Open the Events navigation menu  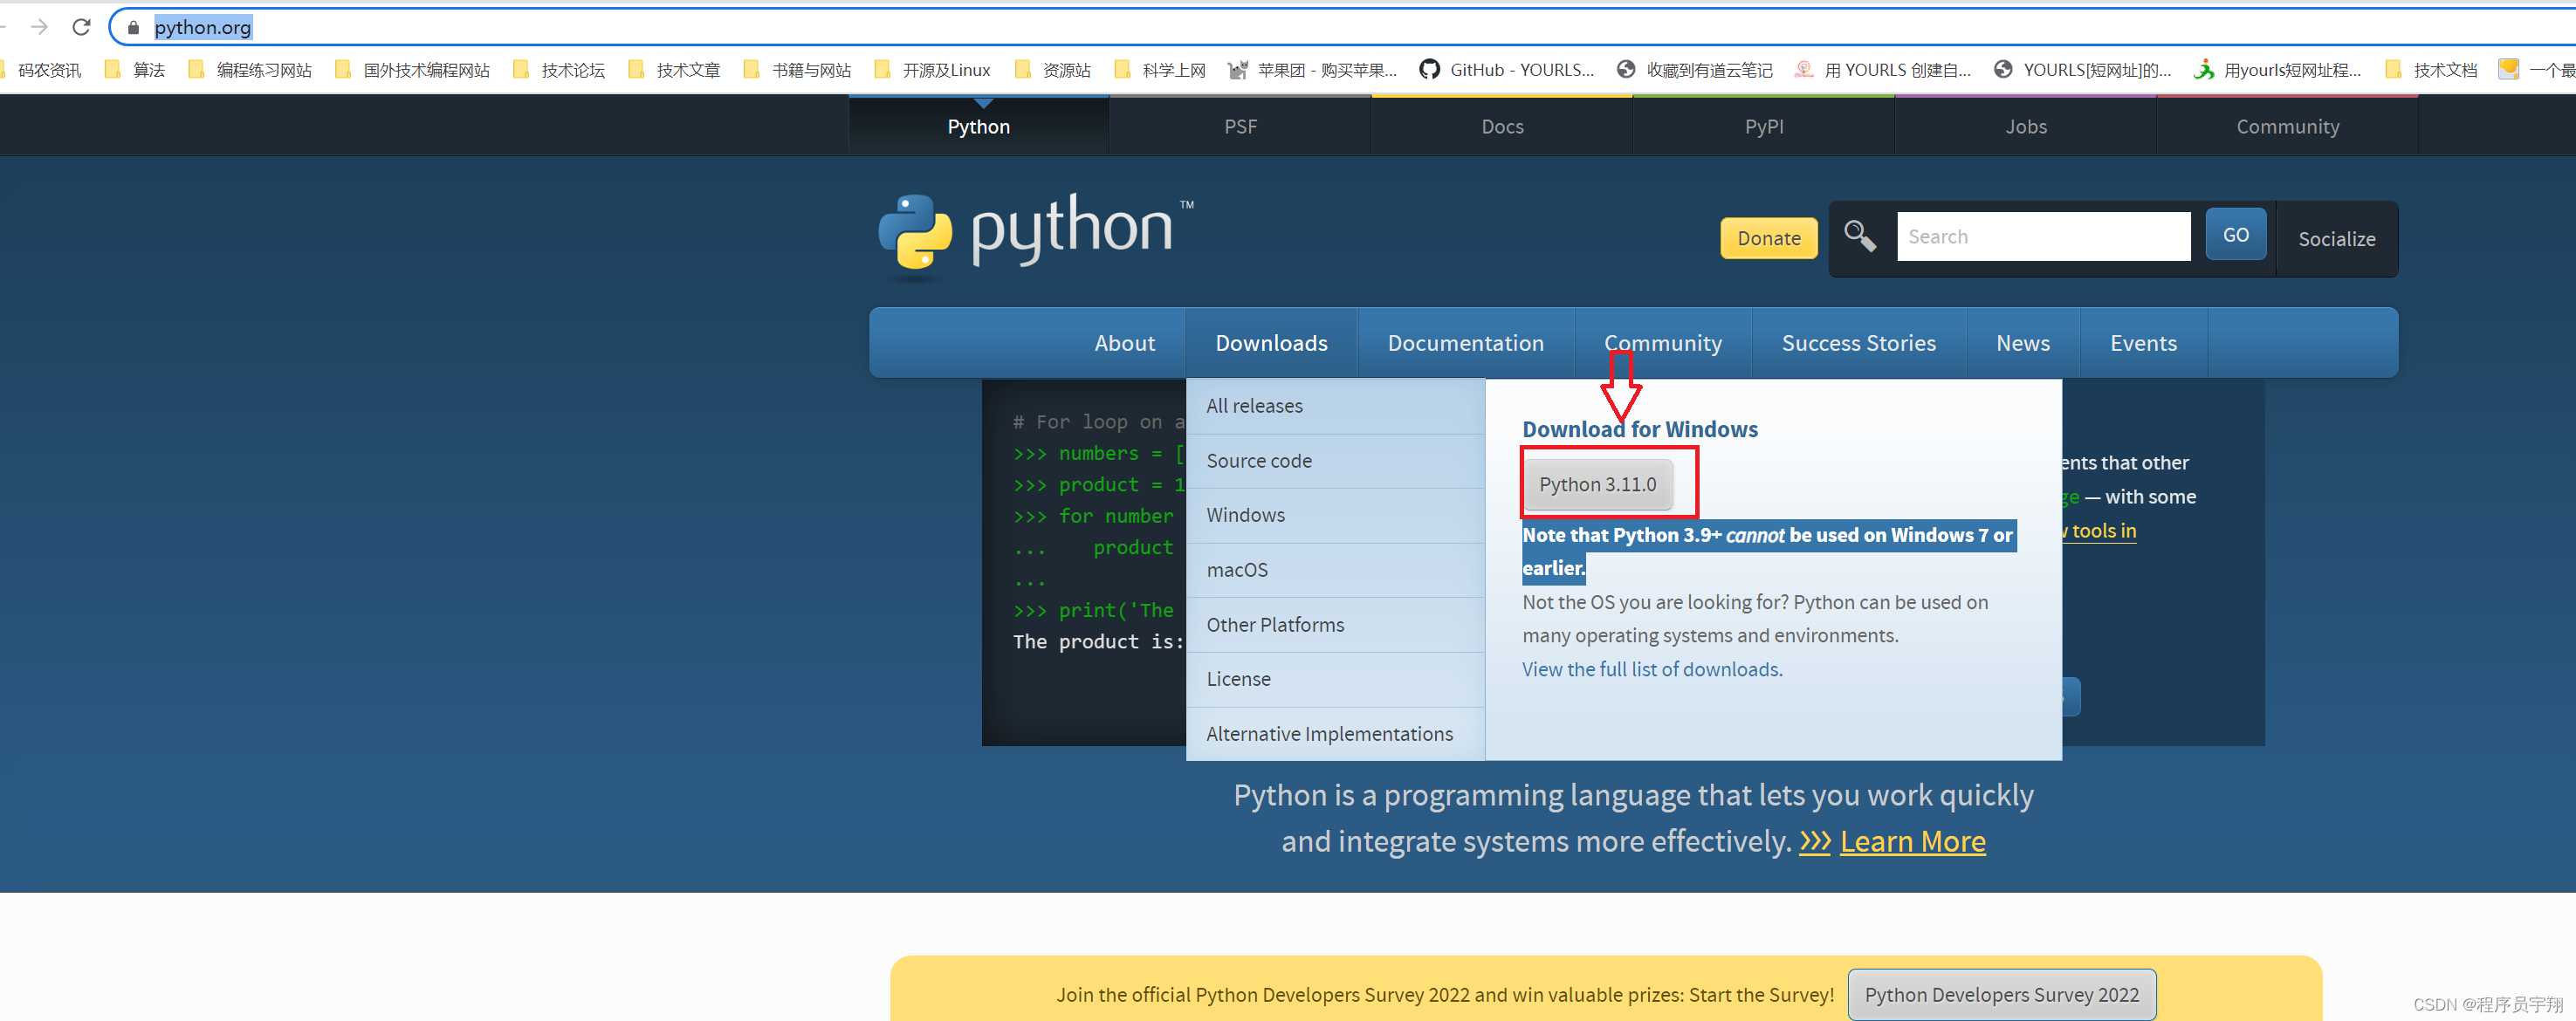click(2142, 343)
